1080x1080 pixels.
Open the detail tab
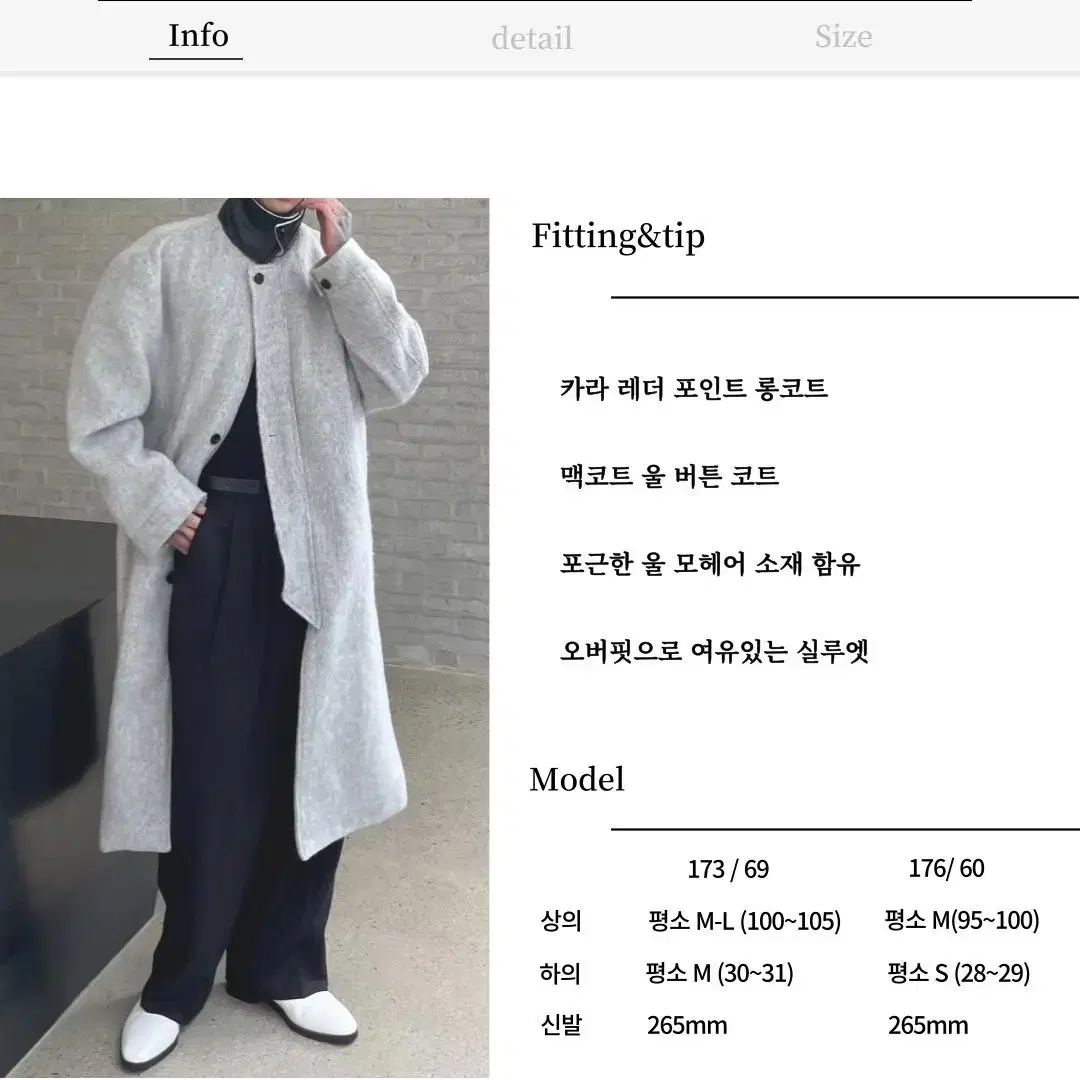532,38
